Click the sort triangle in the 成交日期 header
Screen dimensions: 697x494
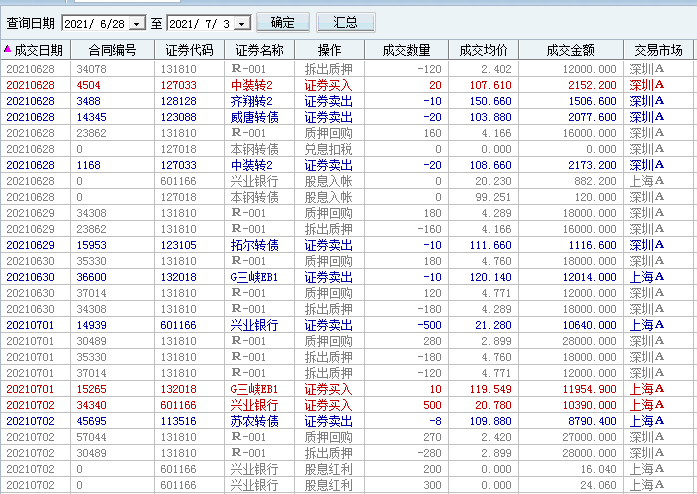tap(8, 48)
